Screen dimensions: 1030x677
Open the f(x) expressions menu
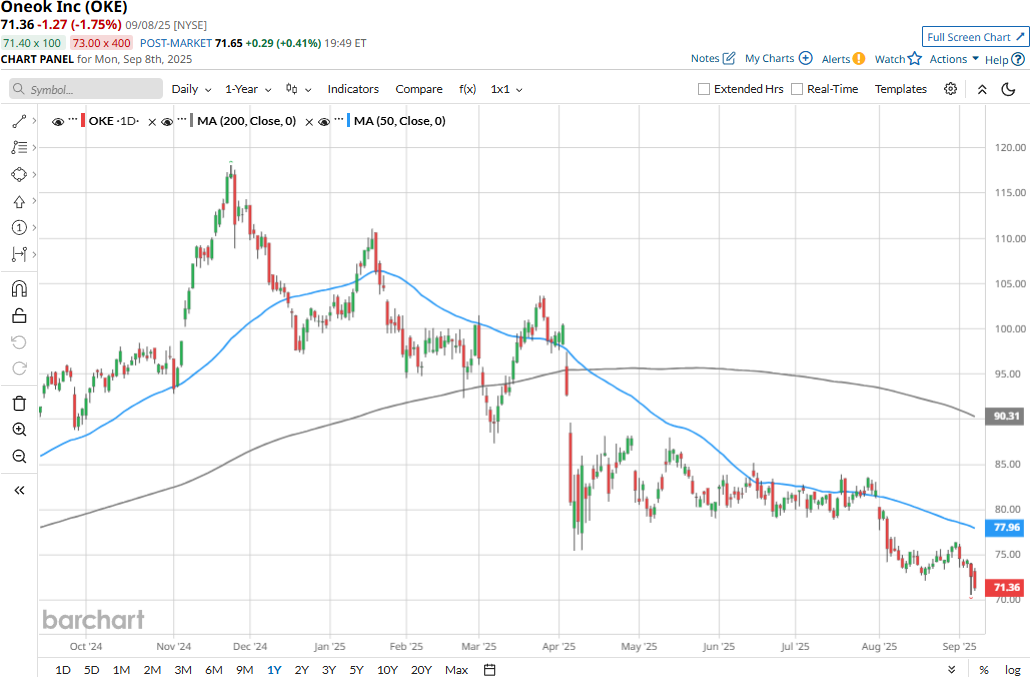coord(467,89)
